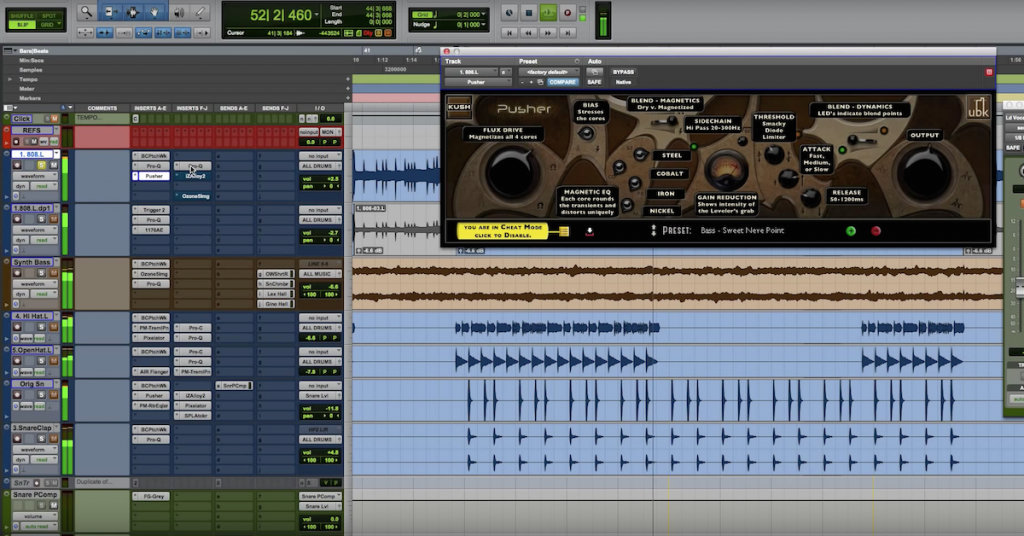Image resolution: width=1024 pixels, height=536 pixels.
Task: Open 1.808.L no input selector
Action: tap(320, 156)
